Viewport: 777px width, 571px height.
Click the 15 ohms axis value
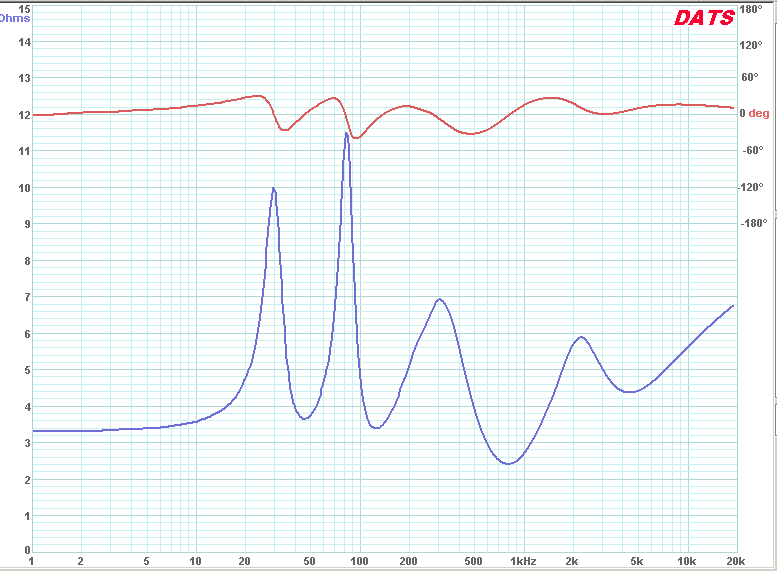tap(24, 9)
